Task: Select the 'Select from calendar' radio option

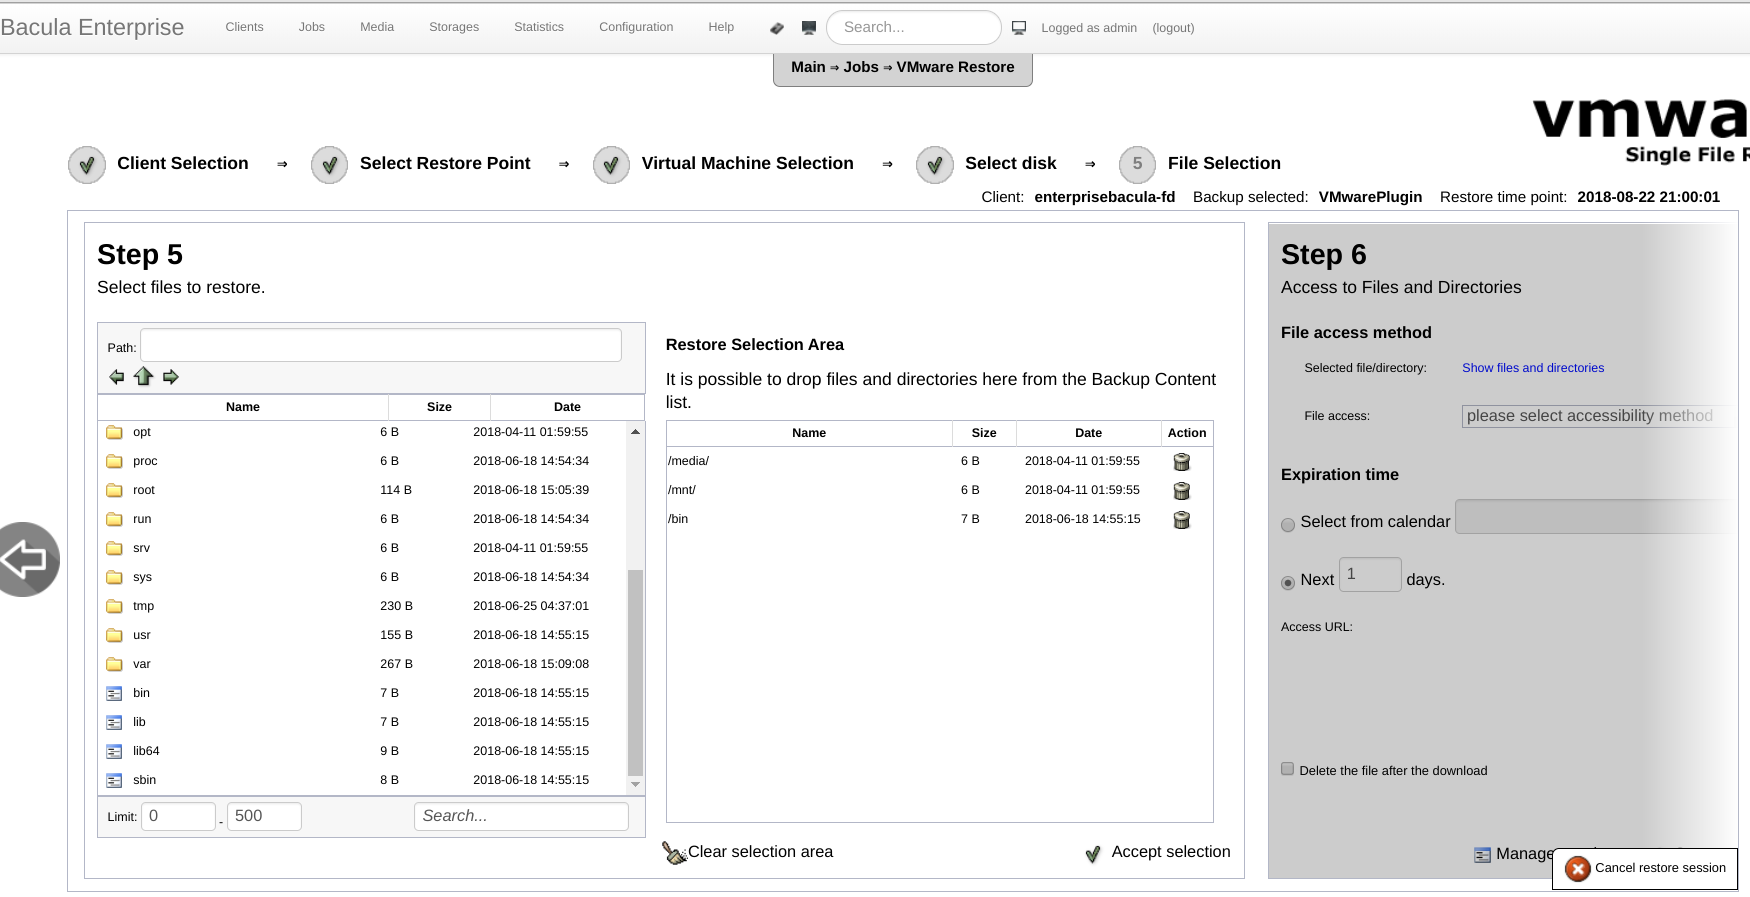Action: tap(1288, 524)
